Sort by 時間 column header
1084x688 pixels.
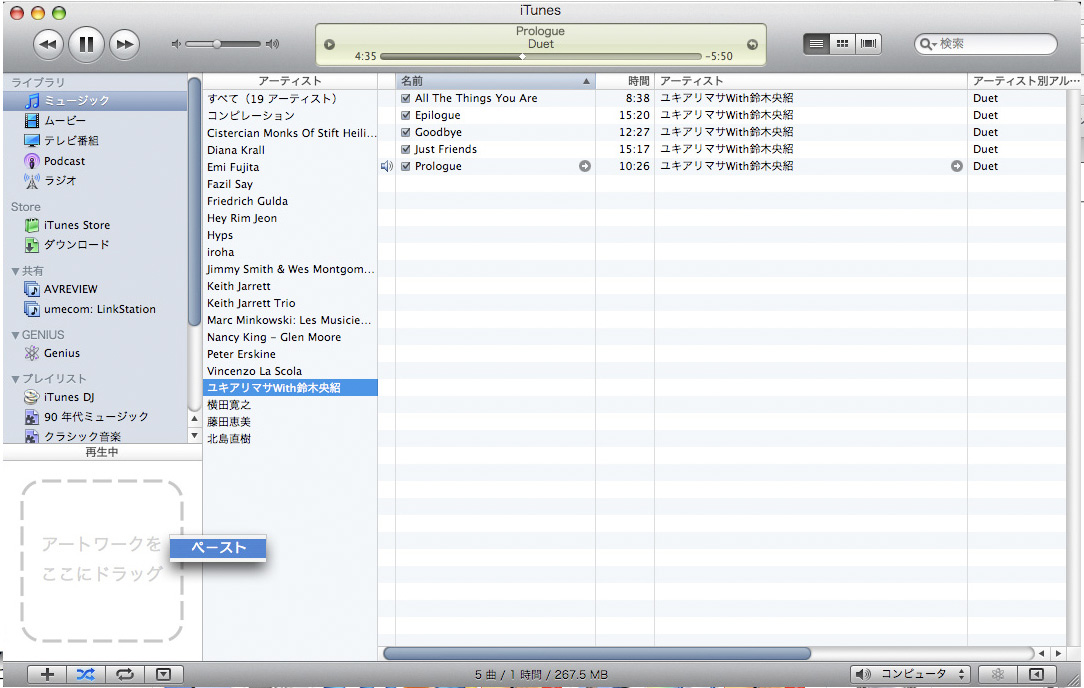625,81
